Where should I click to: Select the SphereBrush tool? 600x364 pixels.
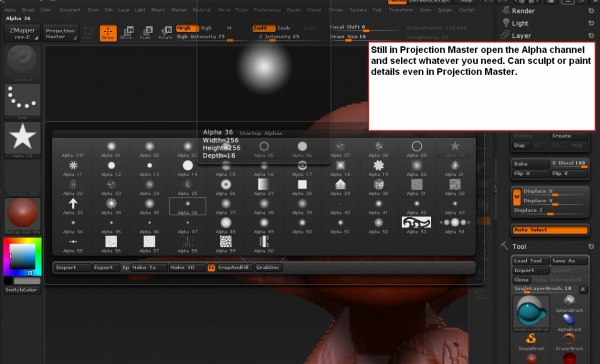coord(569,303)
